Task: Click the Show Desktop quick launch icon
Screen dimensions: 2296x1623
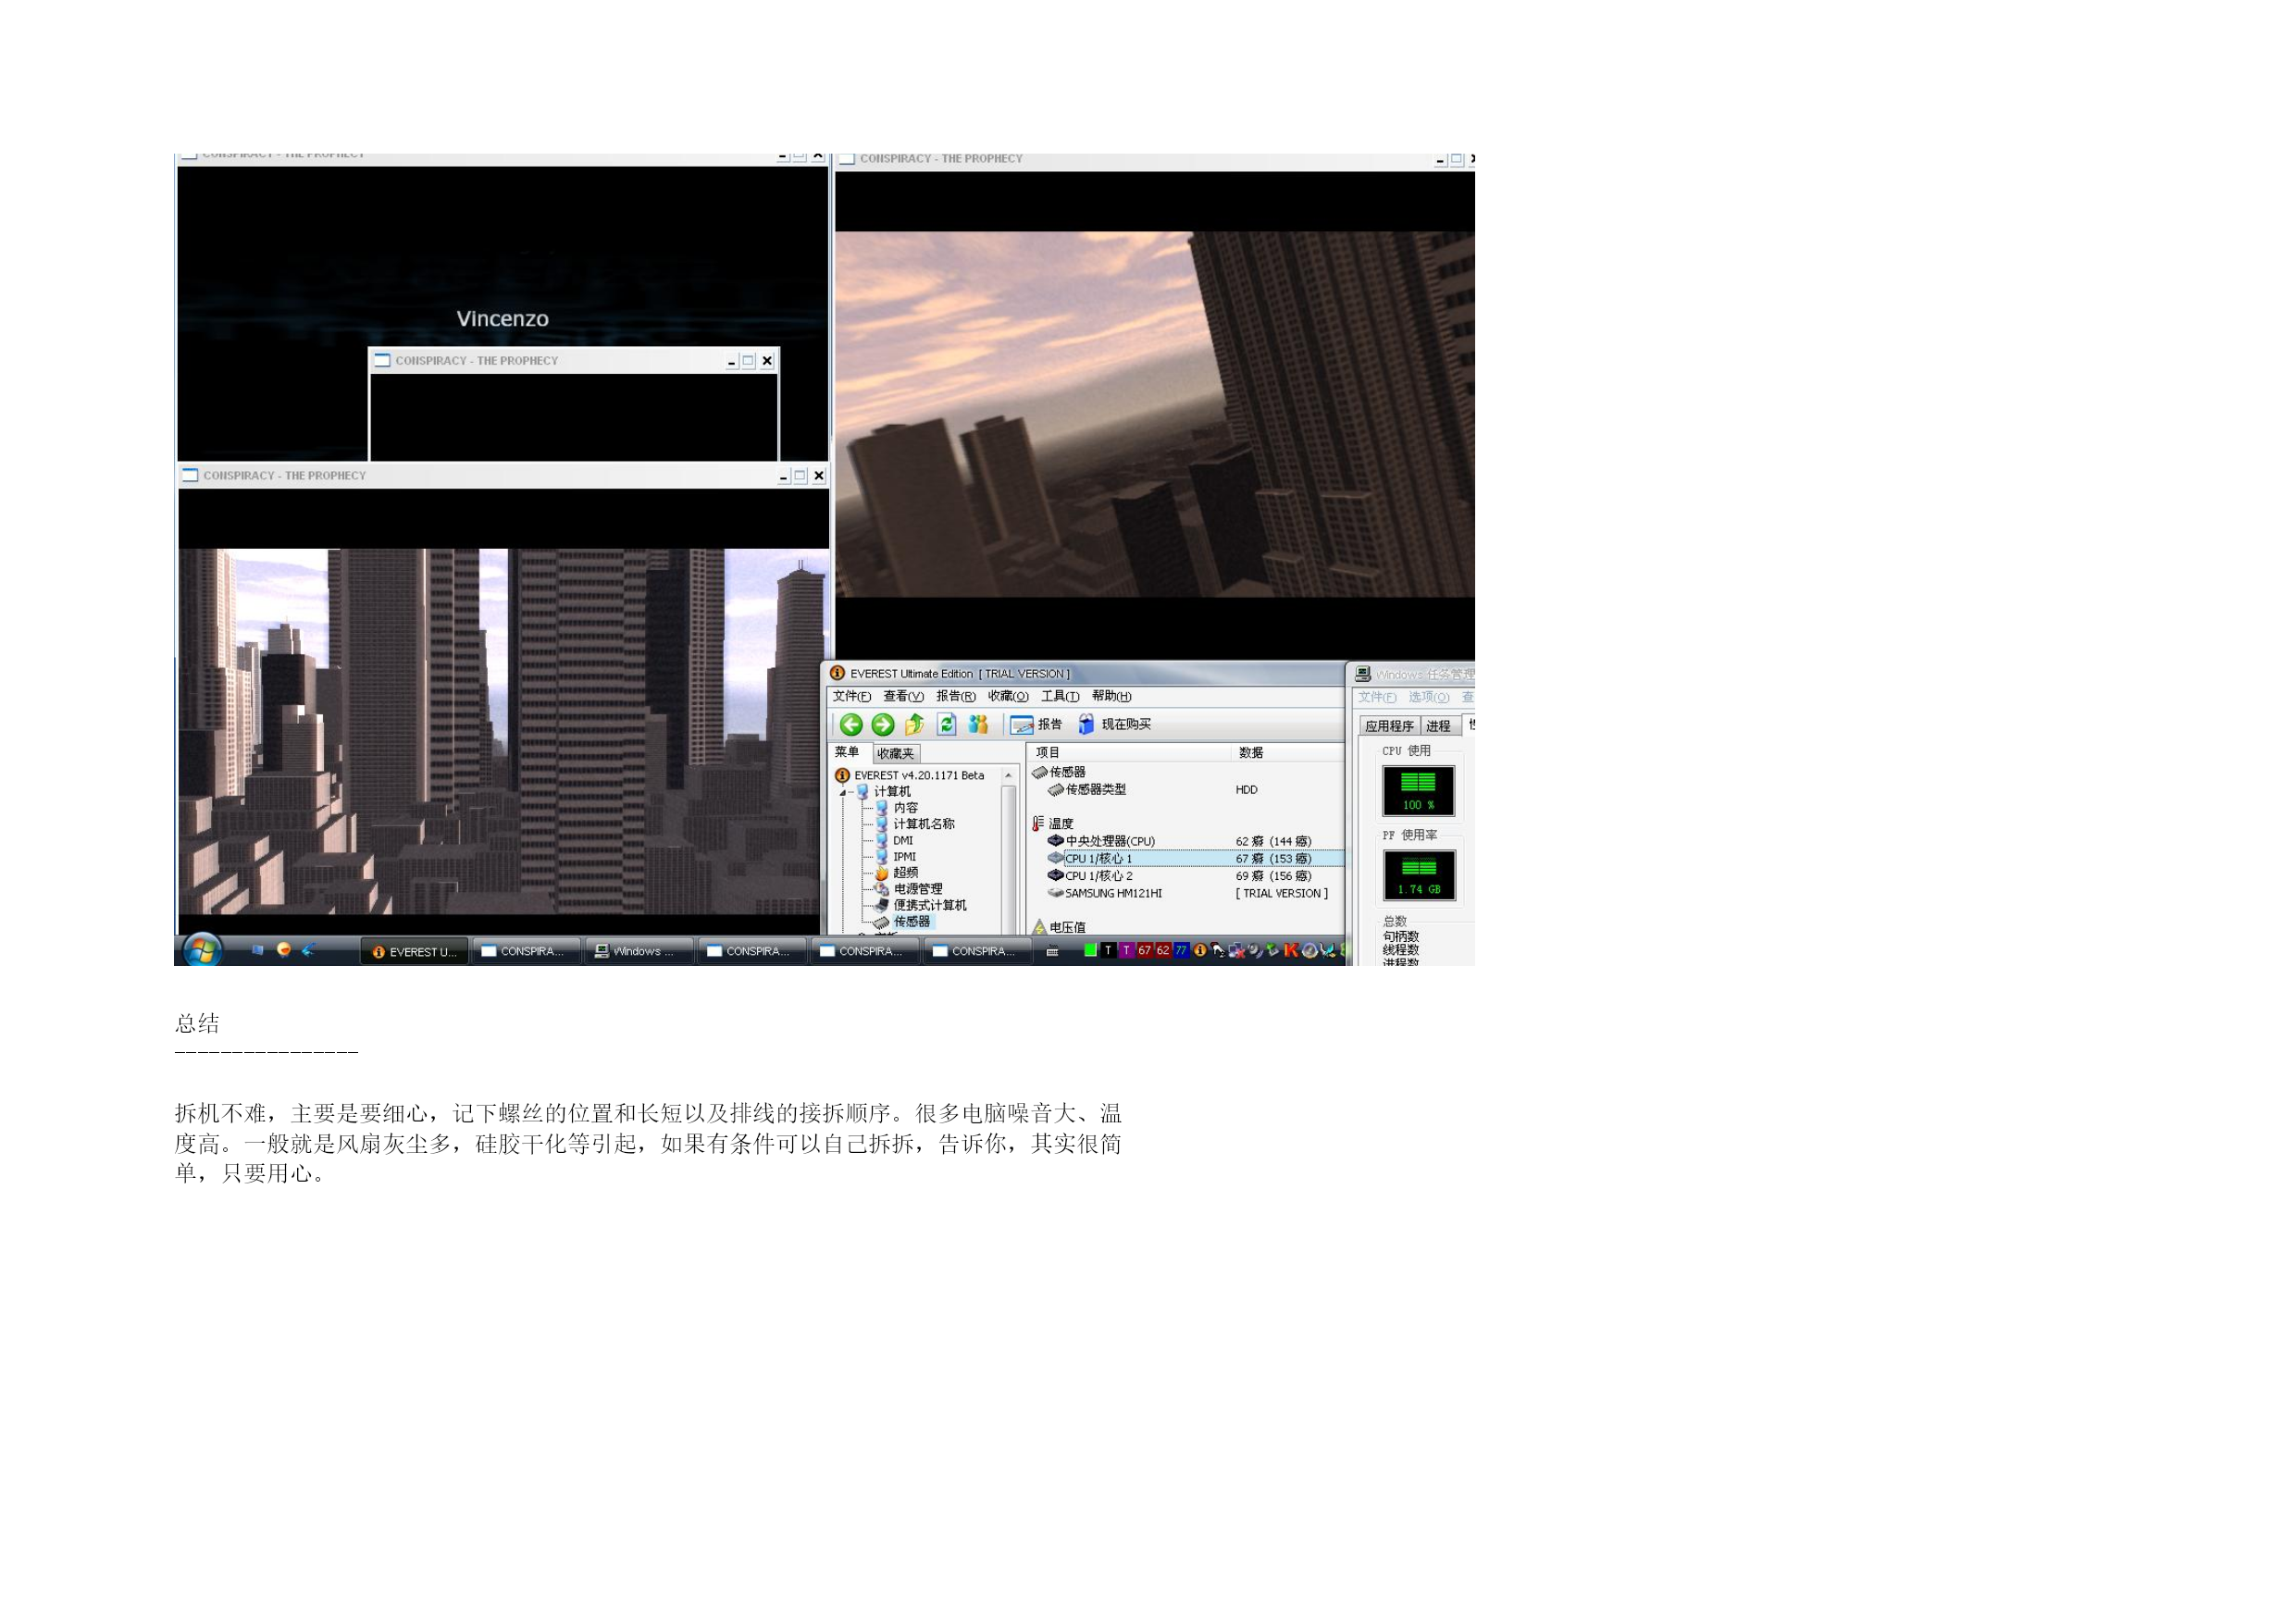Action: [x=257, y=950]
